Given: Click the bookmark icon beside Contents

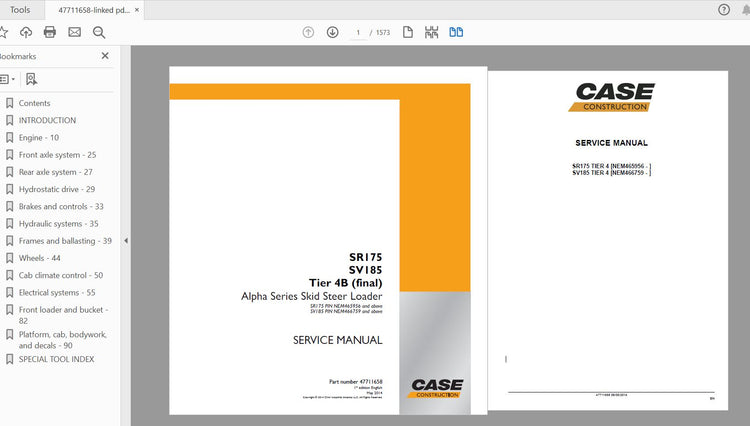Looking at the screenshot, I should coord(9,103).
